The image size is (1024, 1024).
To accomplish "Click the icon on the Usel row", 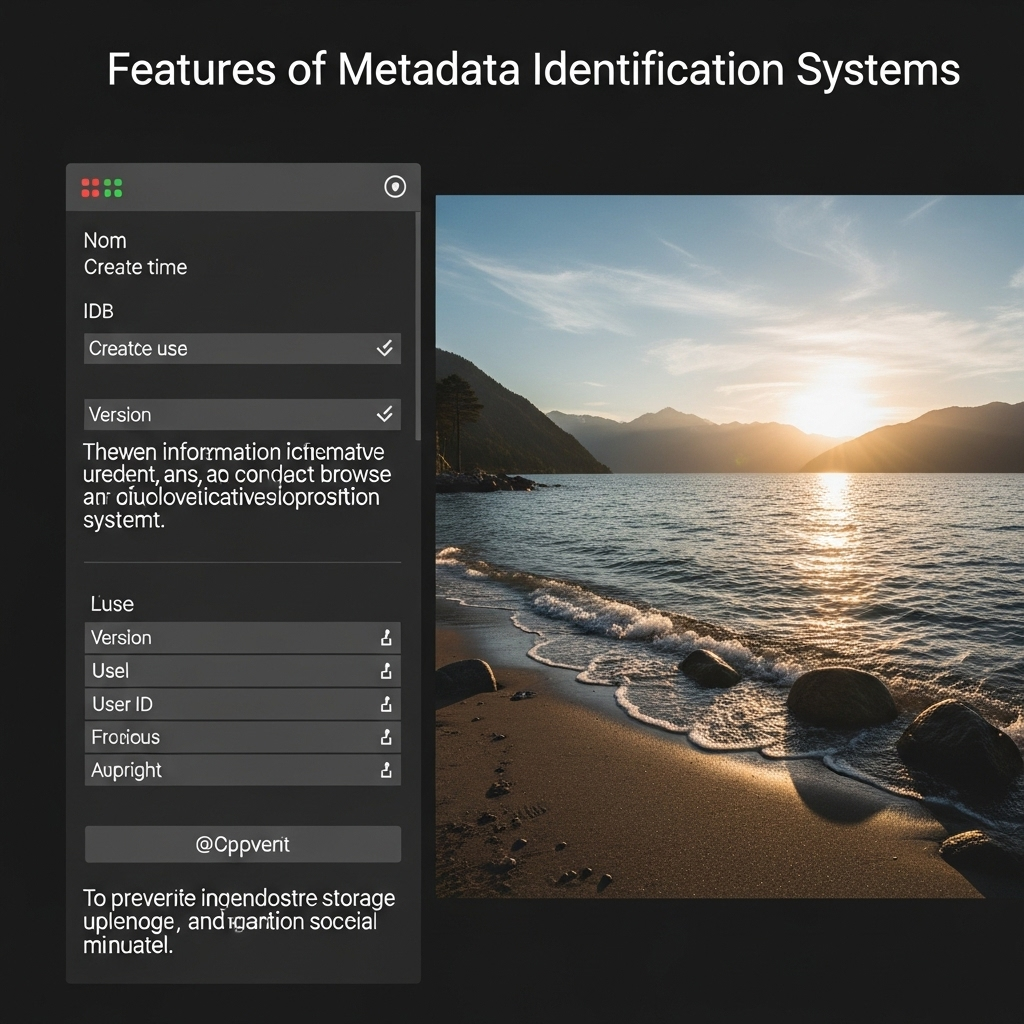I will [387, 671].
